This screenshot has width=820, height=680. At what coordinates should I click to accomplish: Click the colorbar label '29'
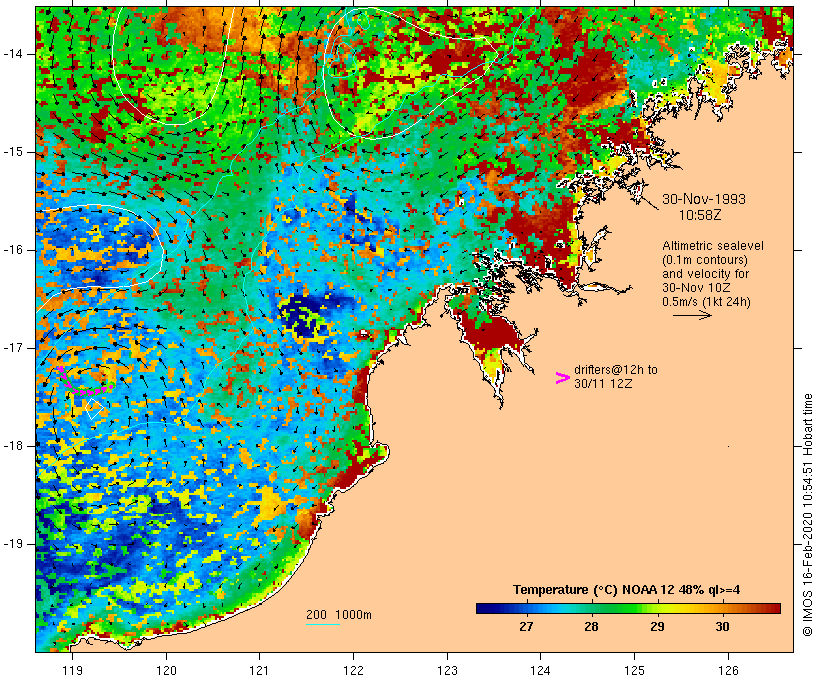(657, 626)
